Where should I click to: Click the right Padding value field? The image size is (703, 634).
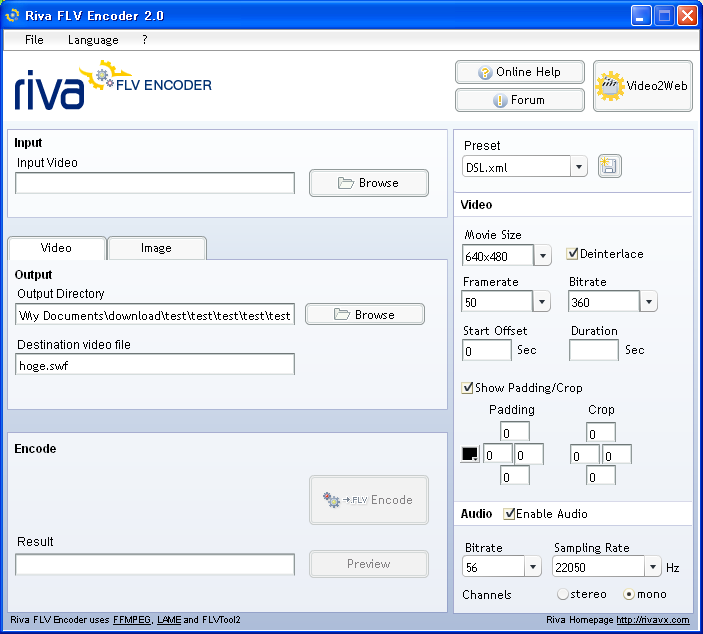[529, 454]
